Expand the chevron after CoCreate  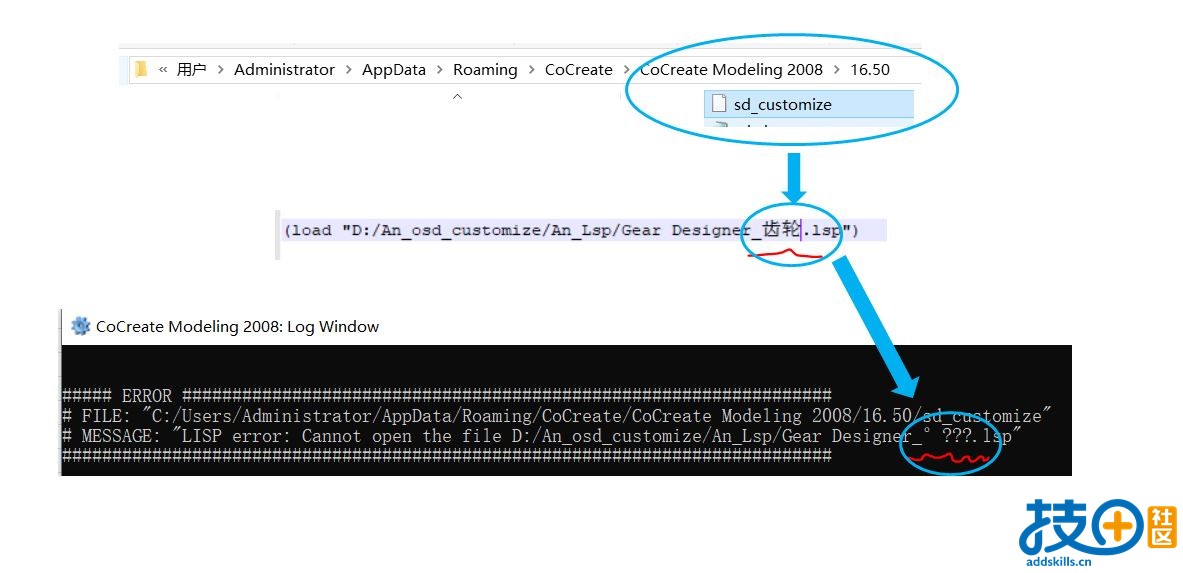626,69
